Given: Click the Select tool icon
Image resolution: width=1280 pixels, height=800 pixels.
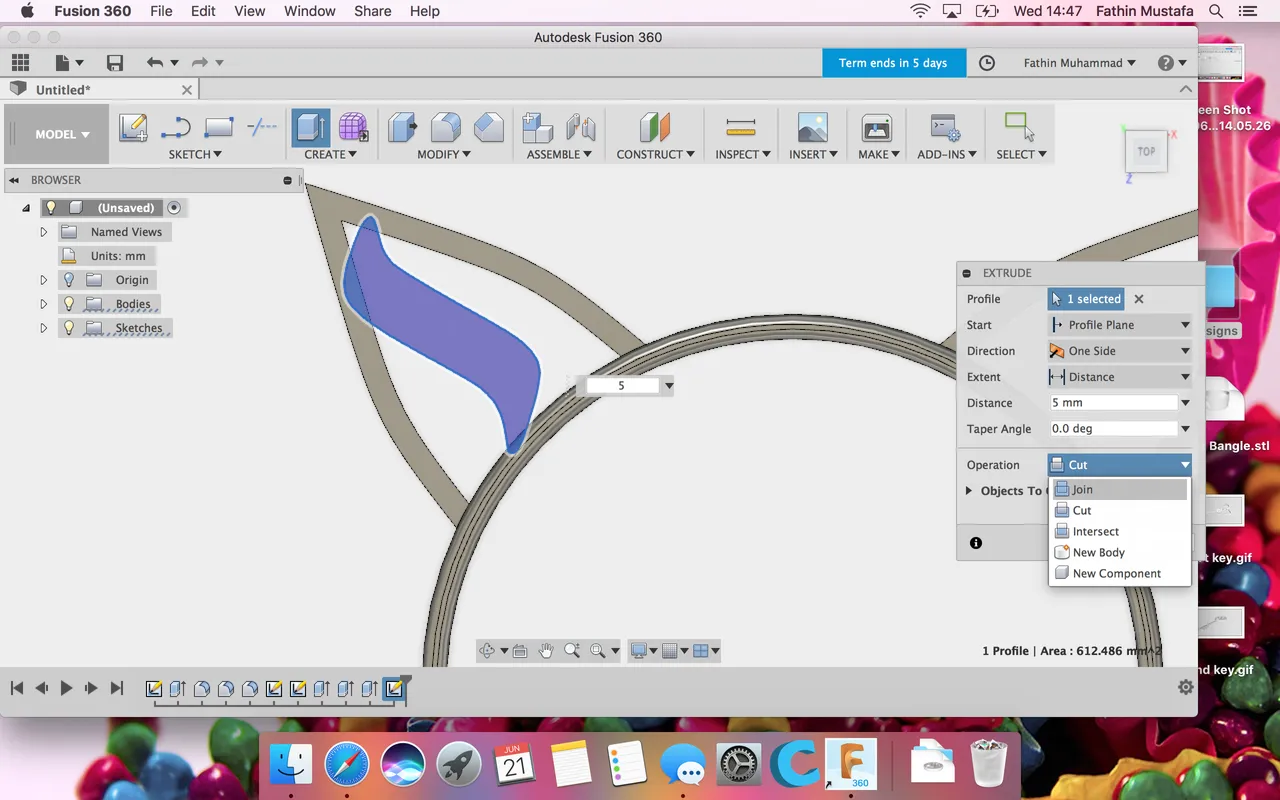Looking at the screenshot, I should (x=1019, y=127).
